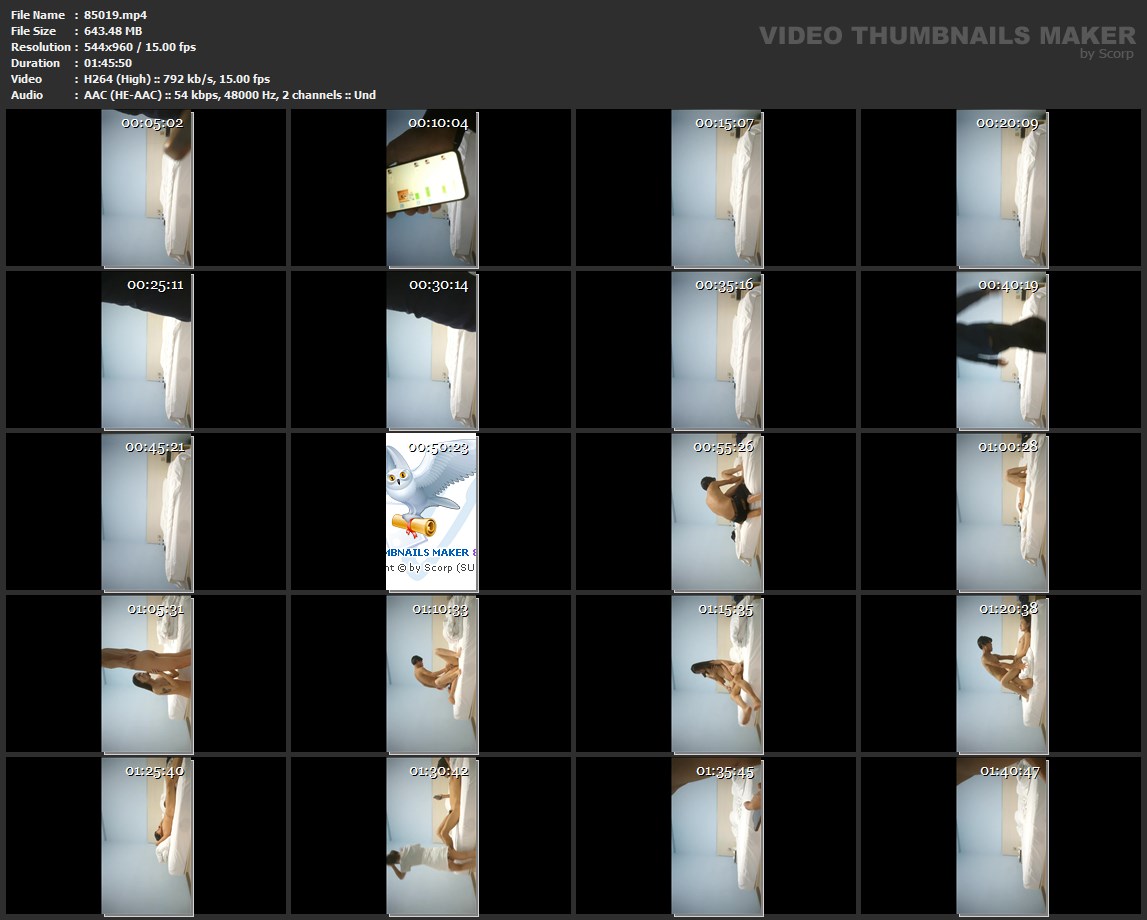Select the thumbnail at timestamp 00:45:21
This screenshot has width=1147, height=920.
coord(146,514)
